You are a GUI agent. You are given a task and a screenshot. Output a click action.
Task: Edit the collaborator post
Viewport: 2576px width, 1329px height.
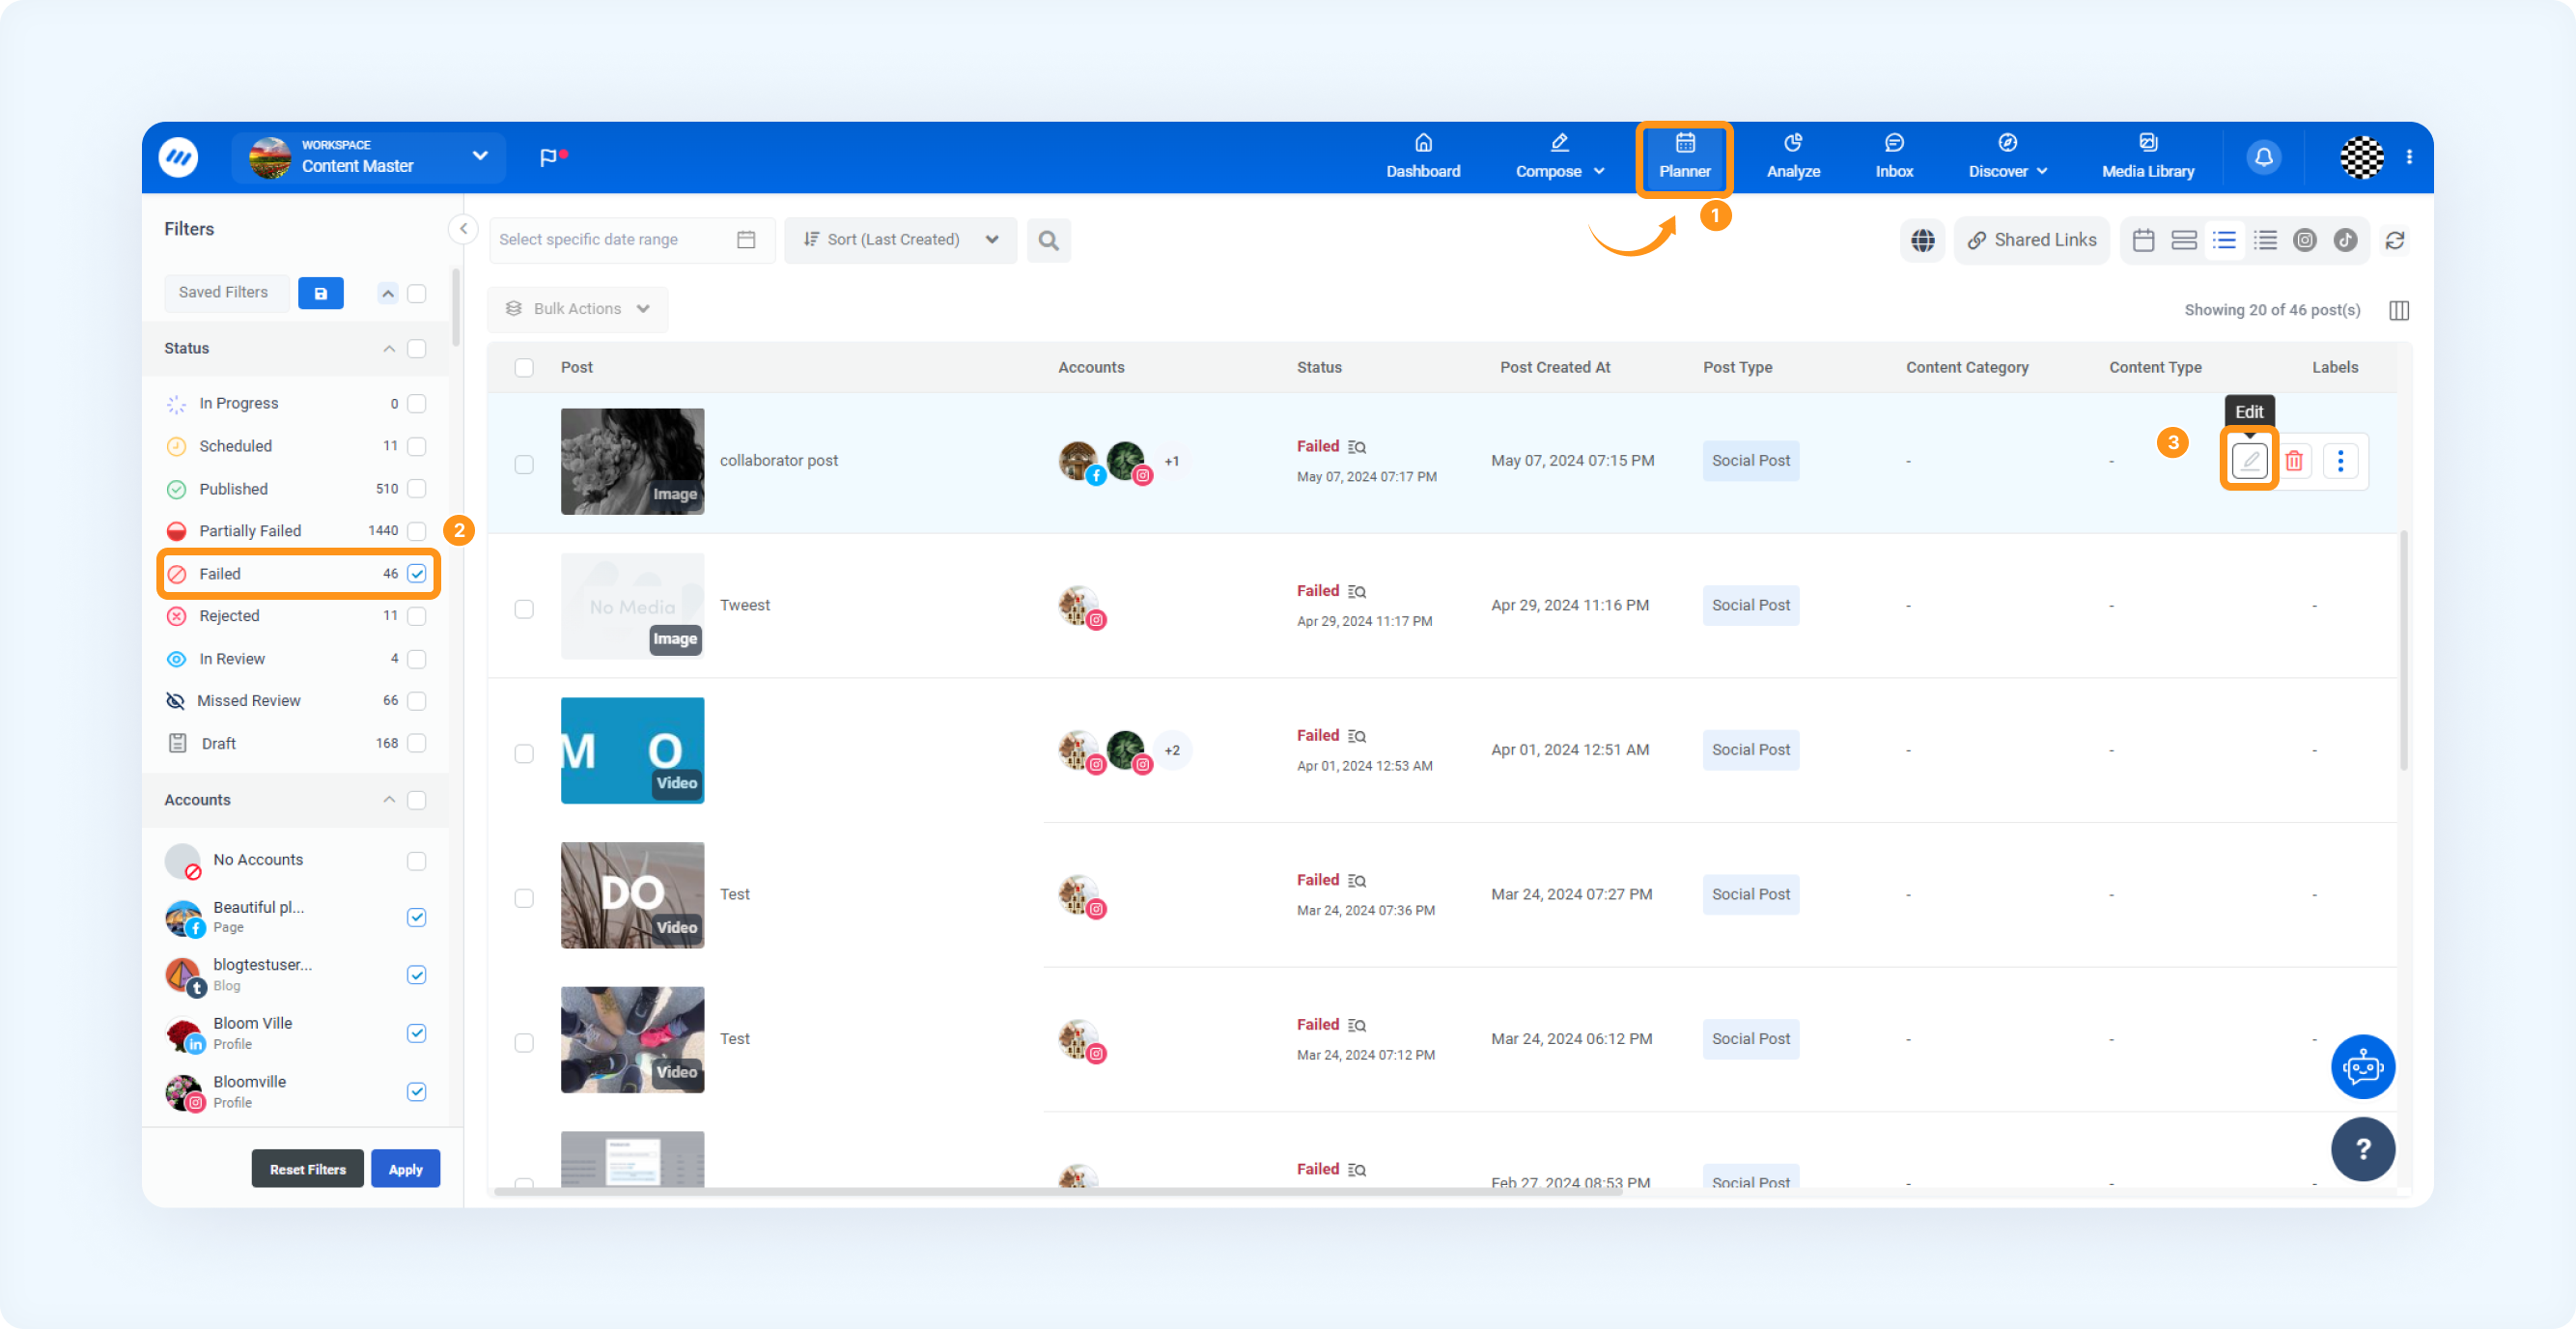2249,461
